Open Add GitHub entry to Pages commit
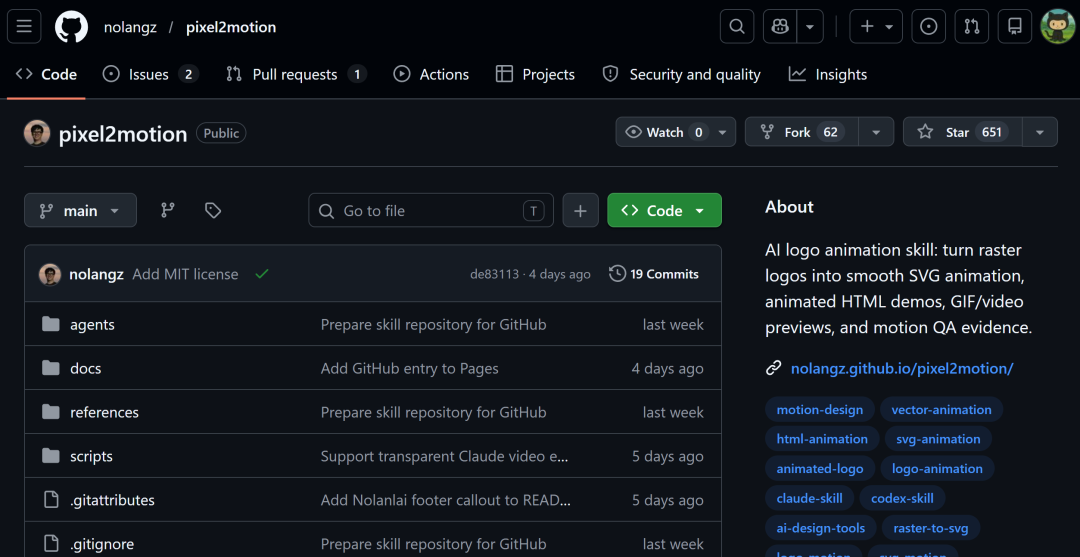 (409, 368)
